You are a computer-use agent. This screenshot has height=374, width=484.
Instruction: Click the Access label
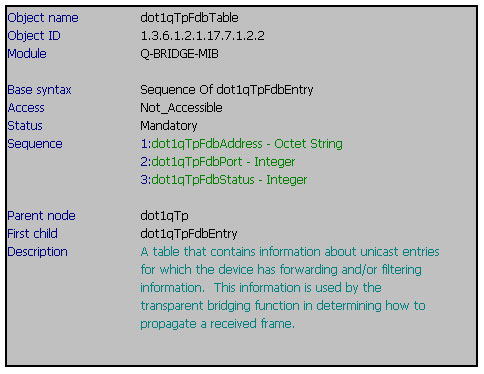coord(26,108)
